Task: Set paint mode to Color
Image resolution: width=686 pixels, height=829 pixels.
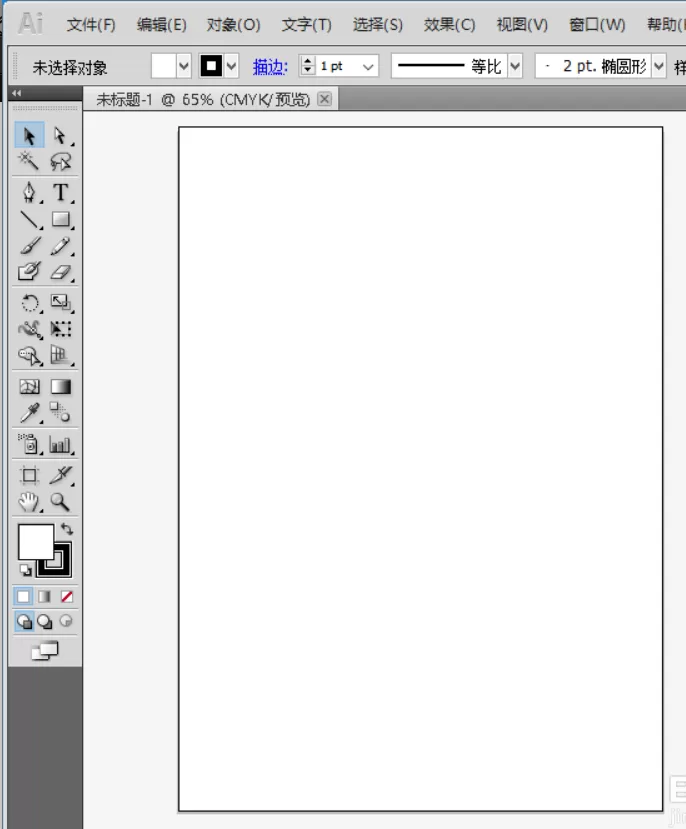Action: click(23, 597)
